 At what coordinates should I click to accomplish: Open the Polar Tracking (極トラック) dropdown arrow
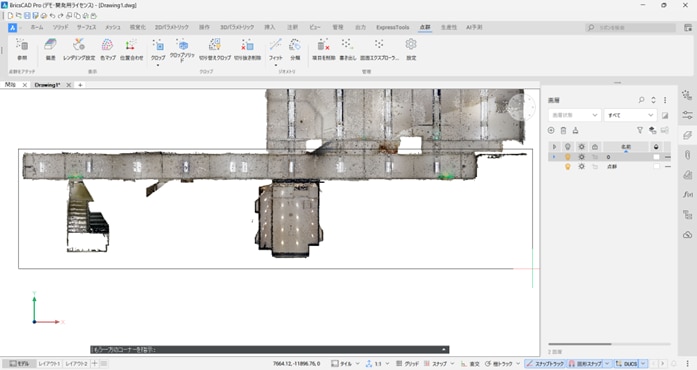tap(518, 364)
